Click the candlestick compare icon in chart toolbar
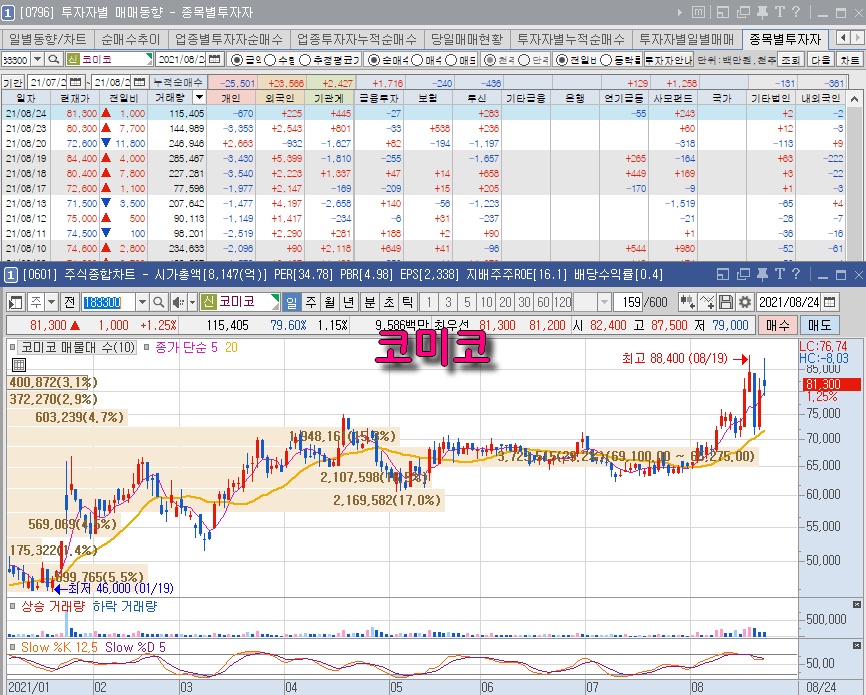 pyautogui.click(x=687, y=302)
